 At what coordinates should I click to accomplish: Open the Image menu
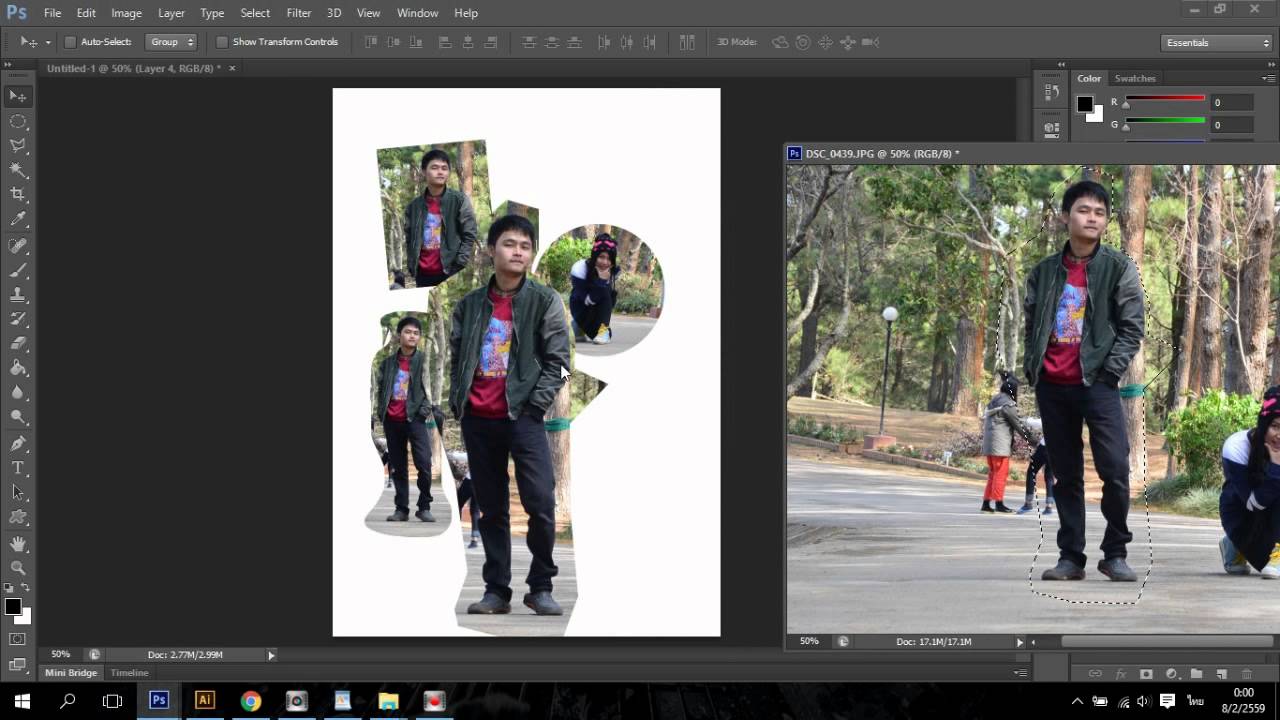[126, 13]
